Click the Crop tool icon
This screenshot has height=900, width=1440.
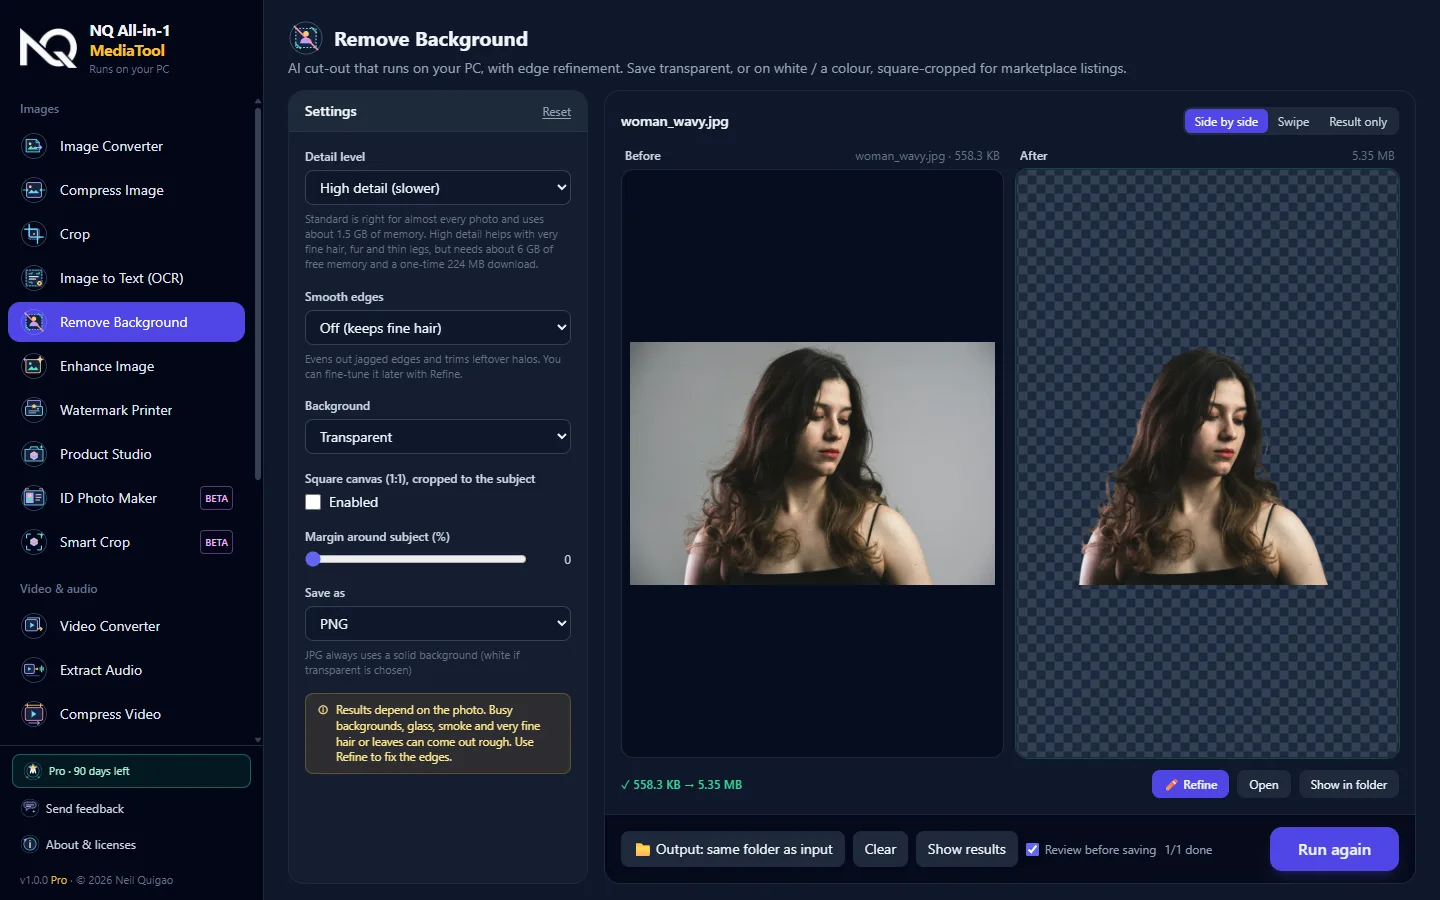pyautogui.click(x=34, y=234)
